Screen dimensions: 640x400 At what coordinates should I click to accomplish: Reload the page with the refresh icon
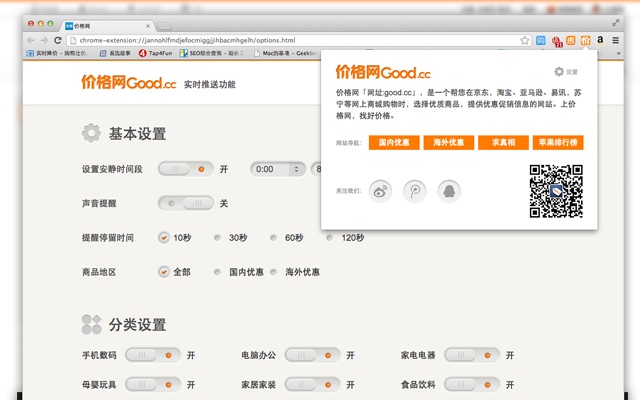(58, 40)
